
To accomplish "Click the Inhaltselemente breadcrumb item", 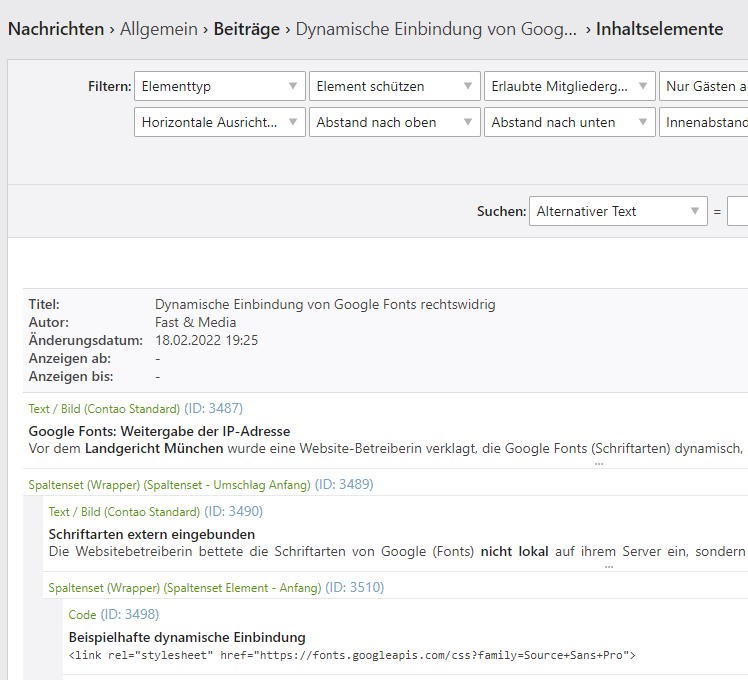I will pos(659,29).
